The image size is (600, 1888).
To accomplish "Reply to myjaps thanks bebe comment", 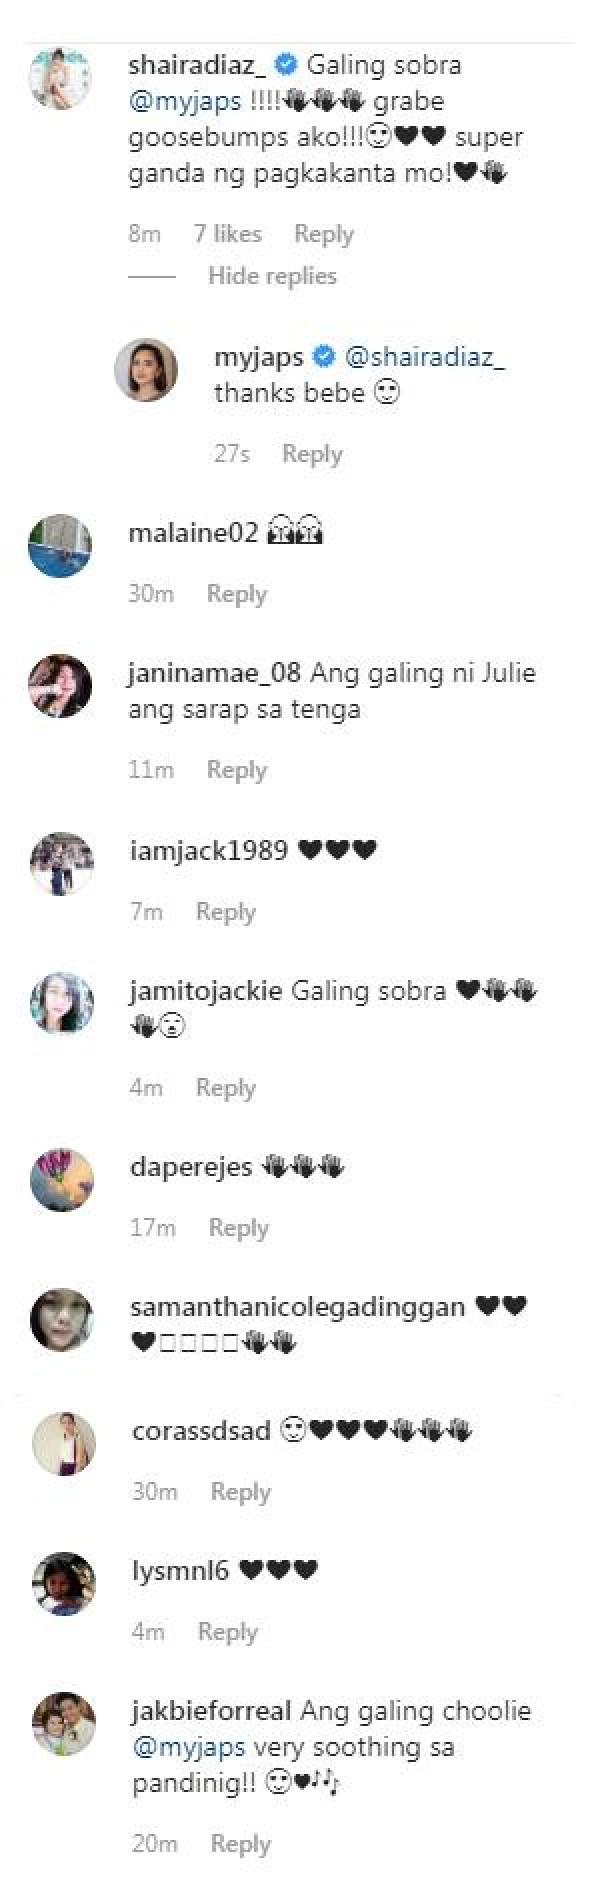I will click(312, 454).
